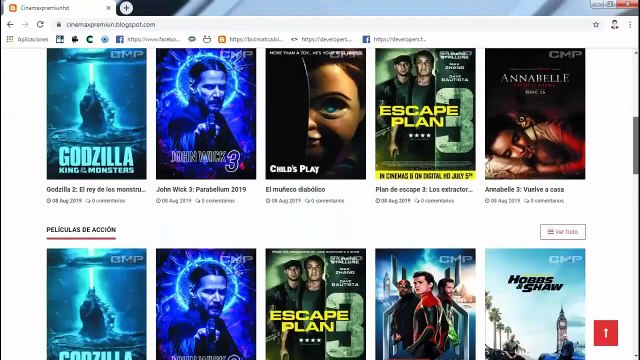The width and height of the screenshot is (640, 360).
Task: Open the first picture-frame bookmark icon
Action: tap(60, 39)
